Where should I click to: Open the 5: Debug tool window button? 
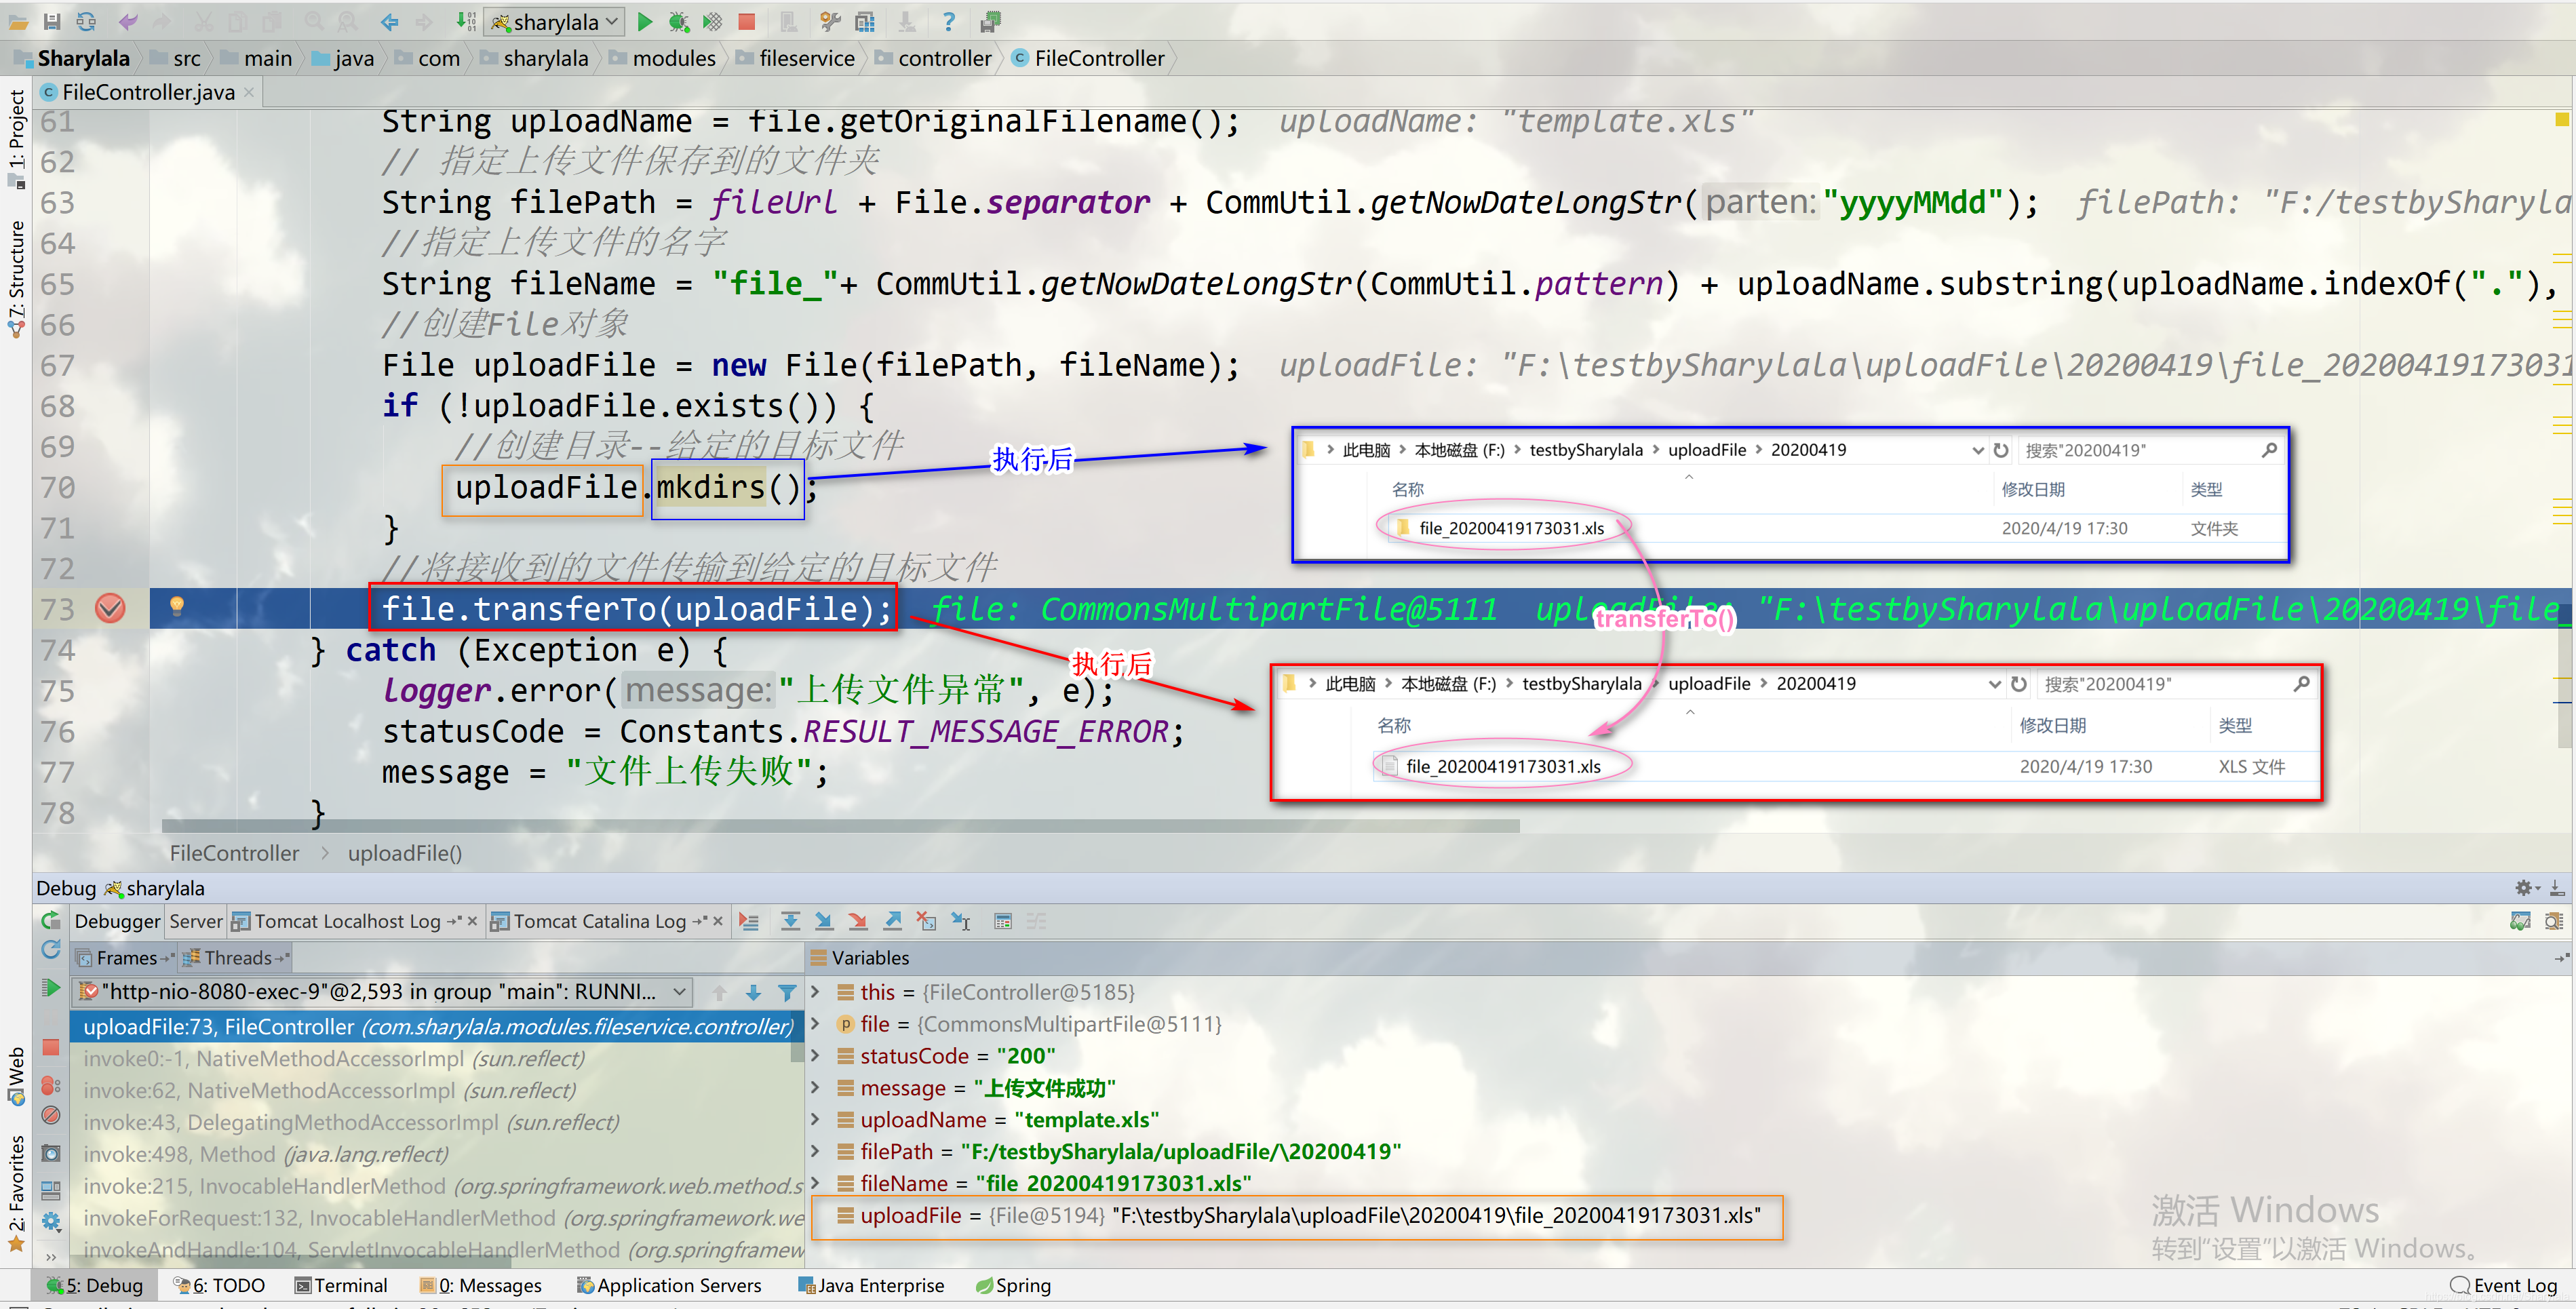point(94,1285)
